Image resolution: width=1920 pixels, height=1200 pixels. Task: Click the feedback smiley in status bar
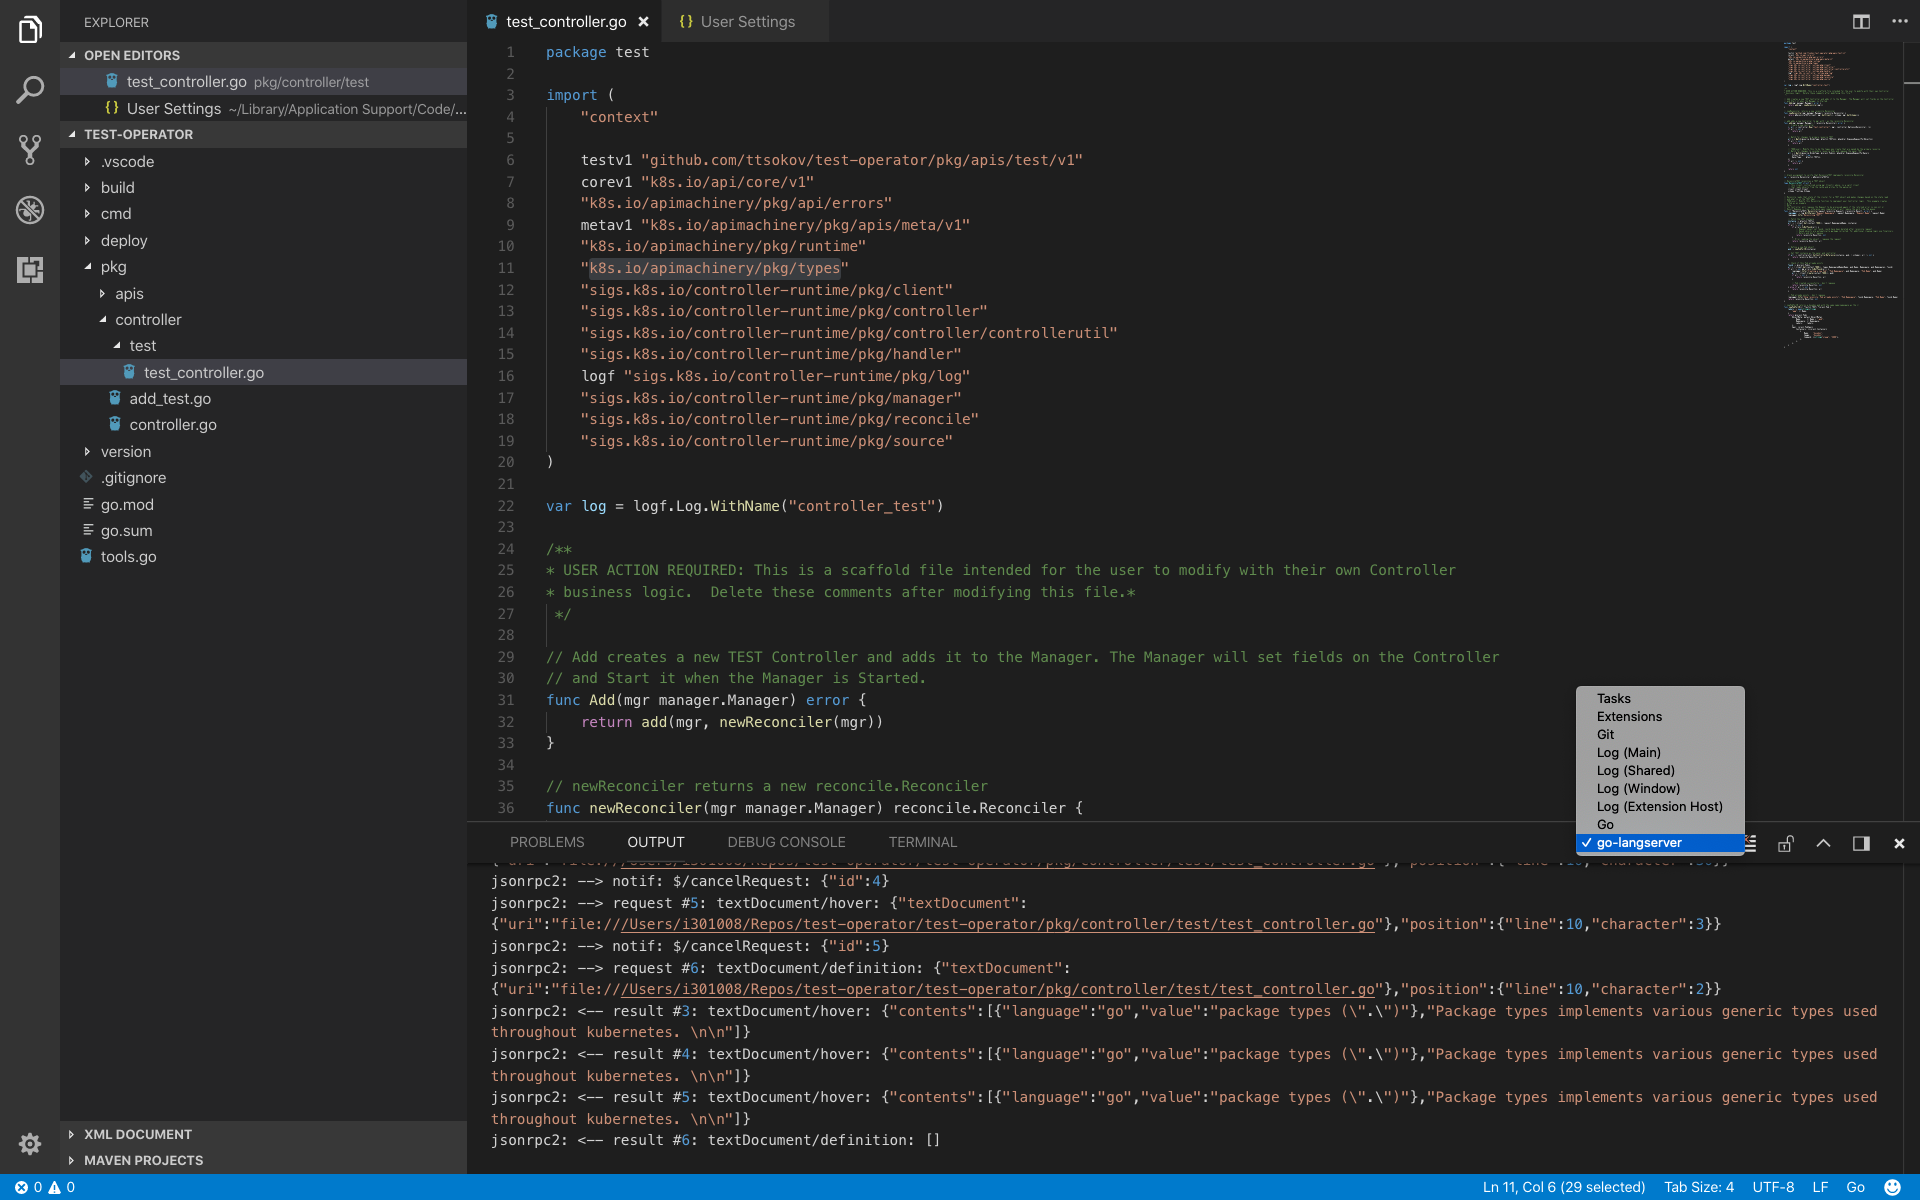click(1892, 1187)
